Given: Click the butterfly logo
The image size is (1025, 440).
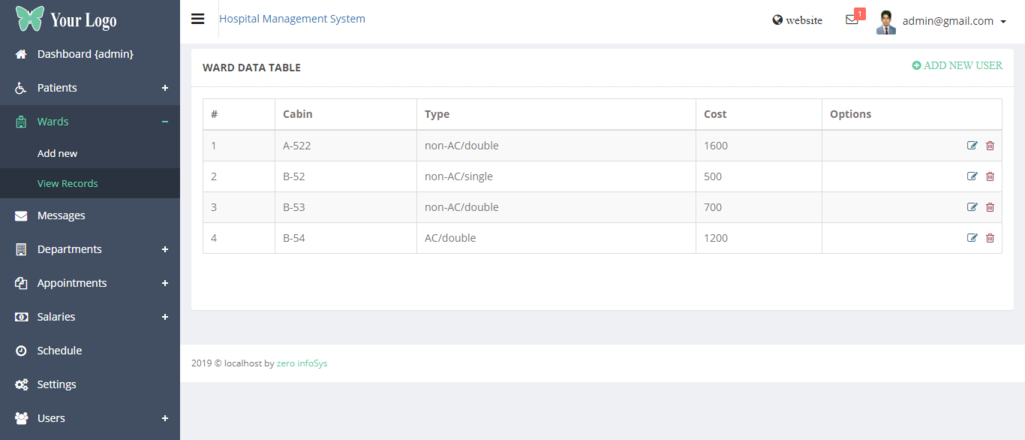Looking at the screenshot, I should 30,19.
